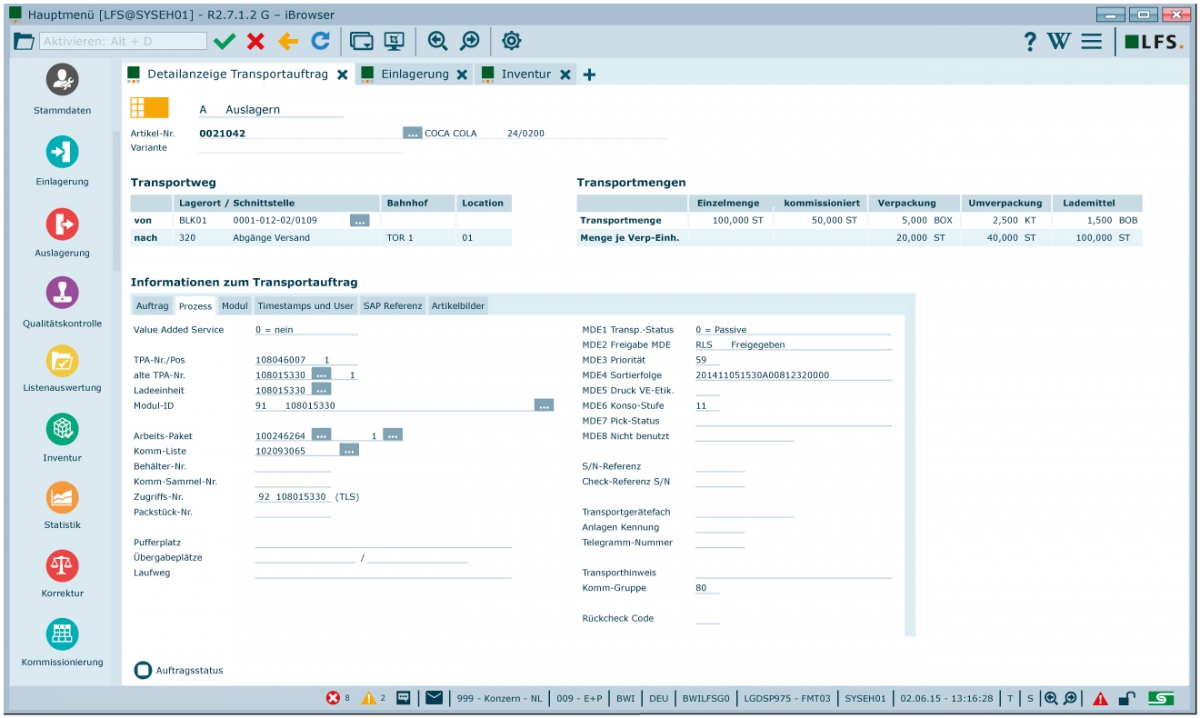The height and width of the screenshot is (718, 1200).
Task: Open lookup button beside Komm-Liste
Action: pos(349,451)
